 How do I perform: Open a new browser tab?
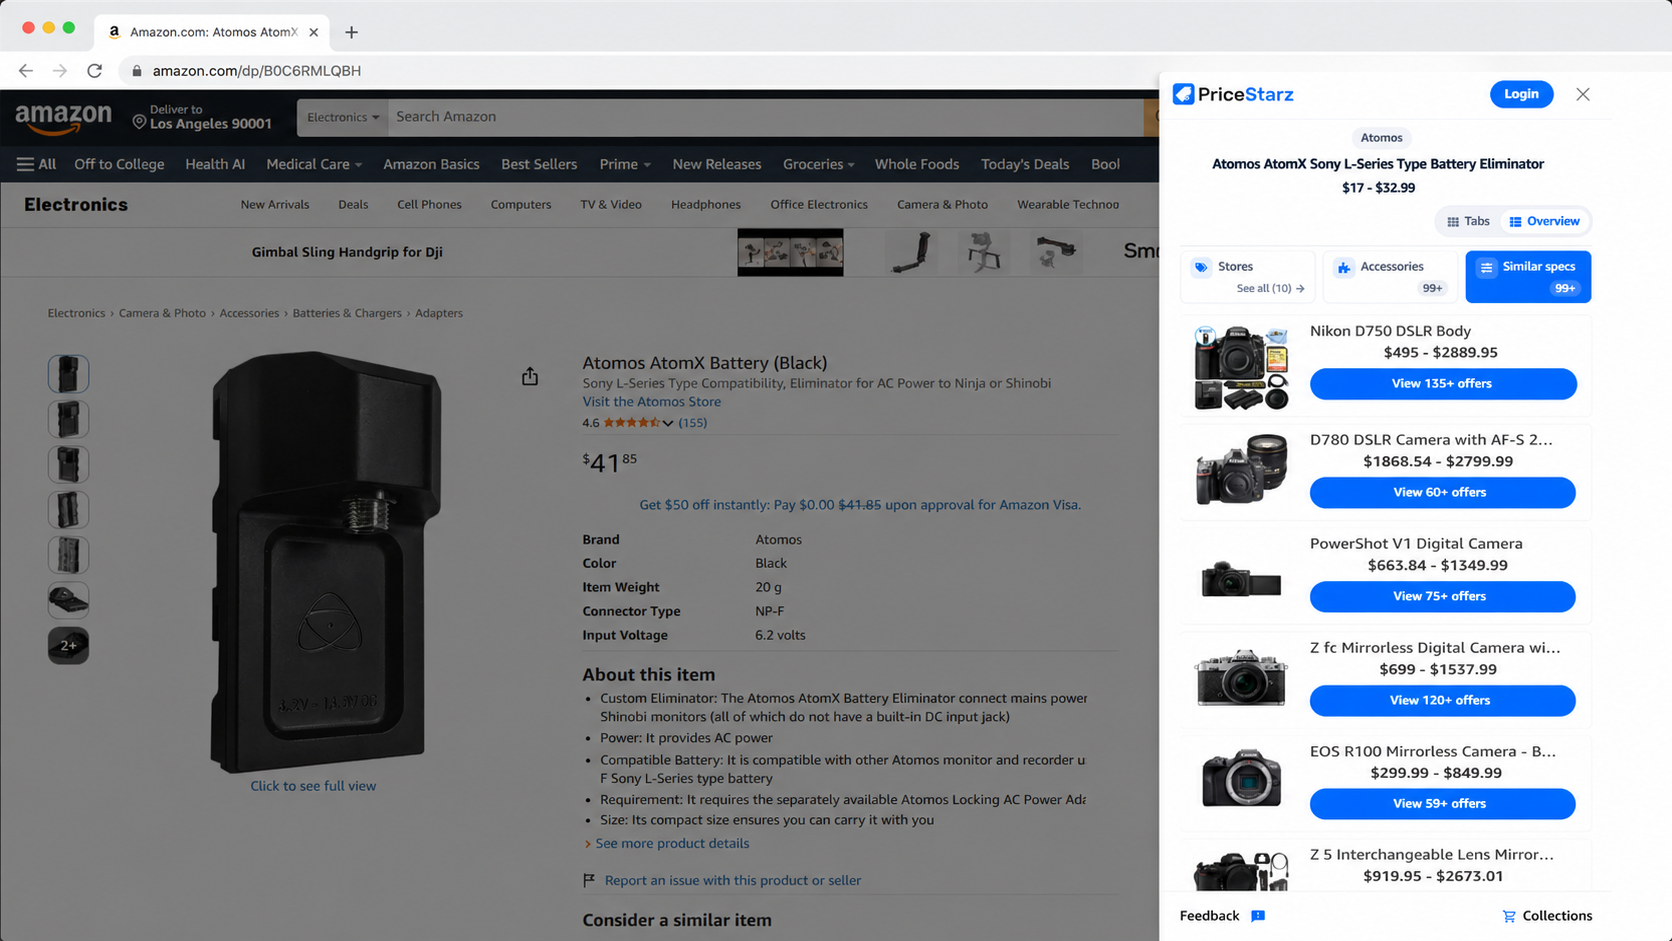click(351, 32)
